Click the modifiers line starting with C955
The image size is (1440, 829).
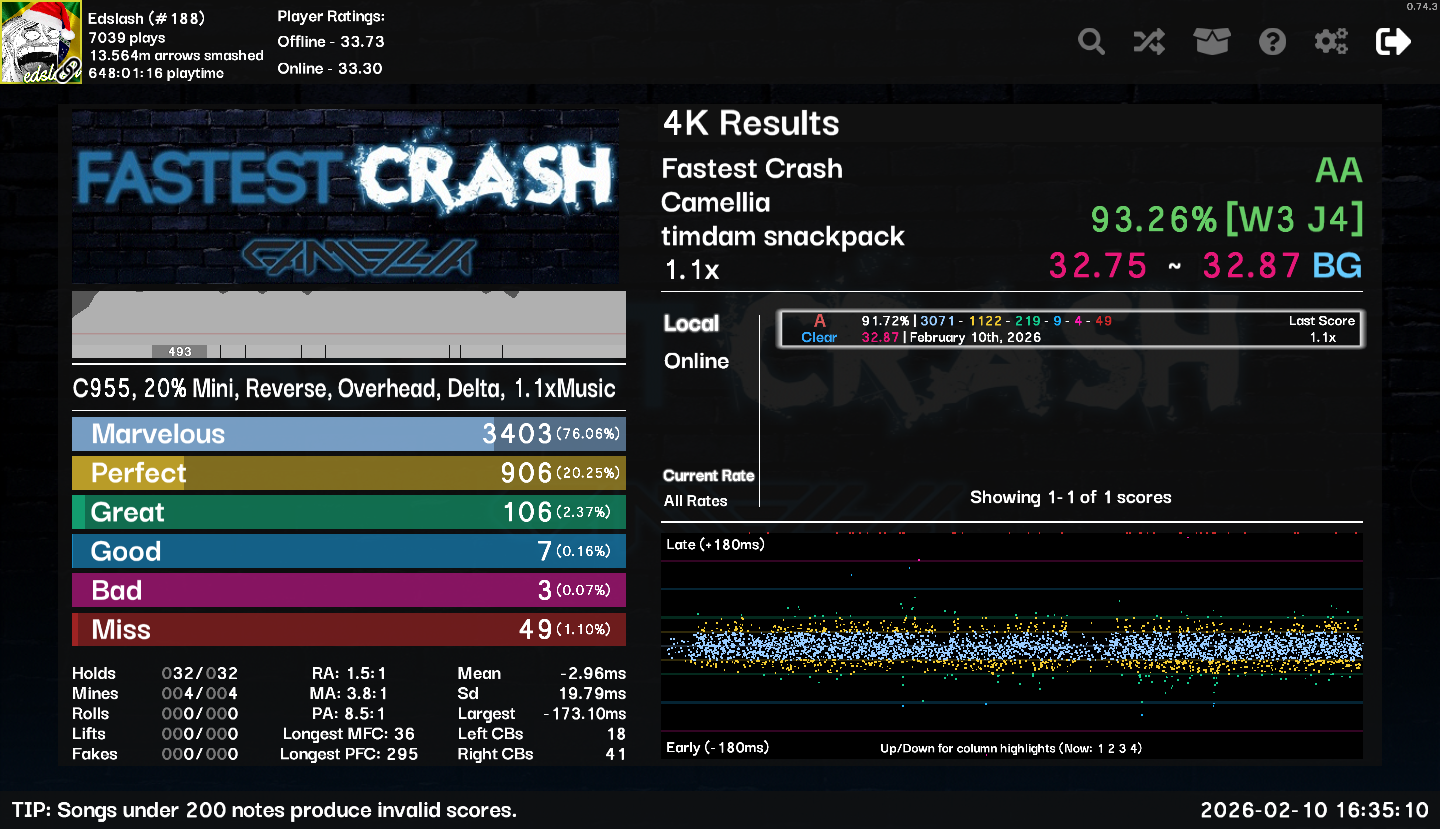tap(344, 389)
